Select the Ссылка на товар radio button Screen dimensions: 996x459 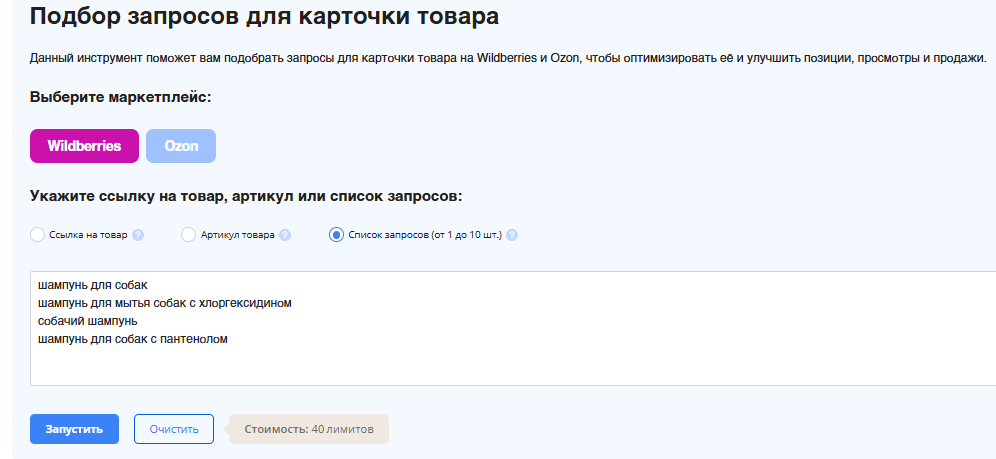pos(38,235)
